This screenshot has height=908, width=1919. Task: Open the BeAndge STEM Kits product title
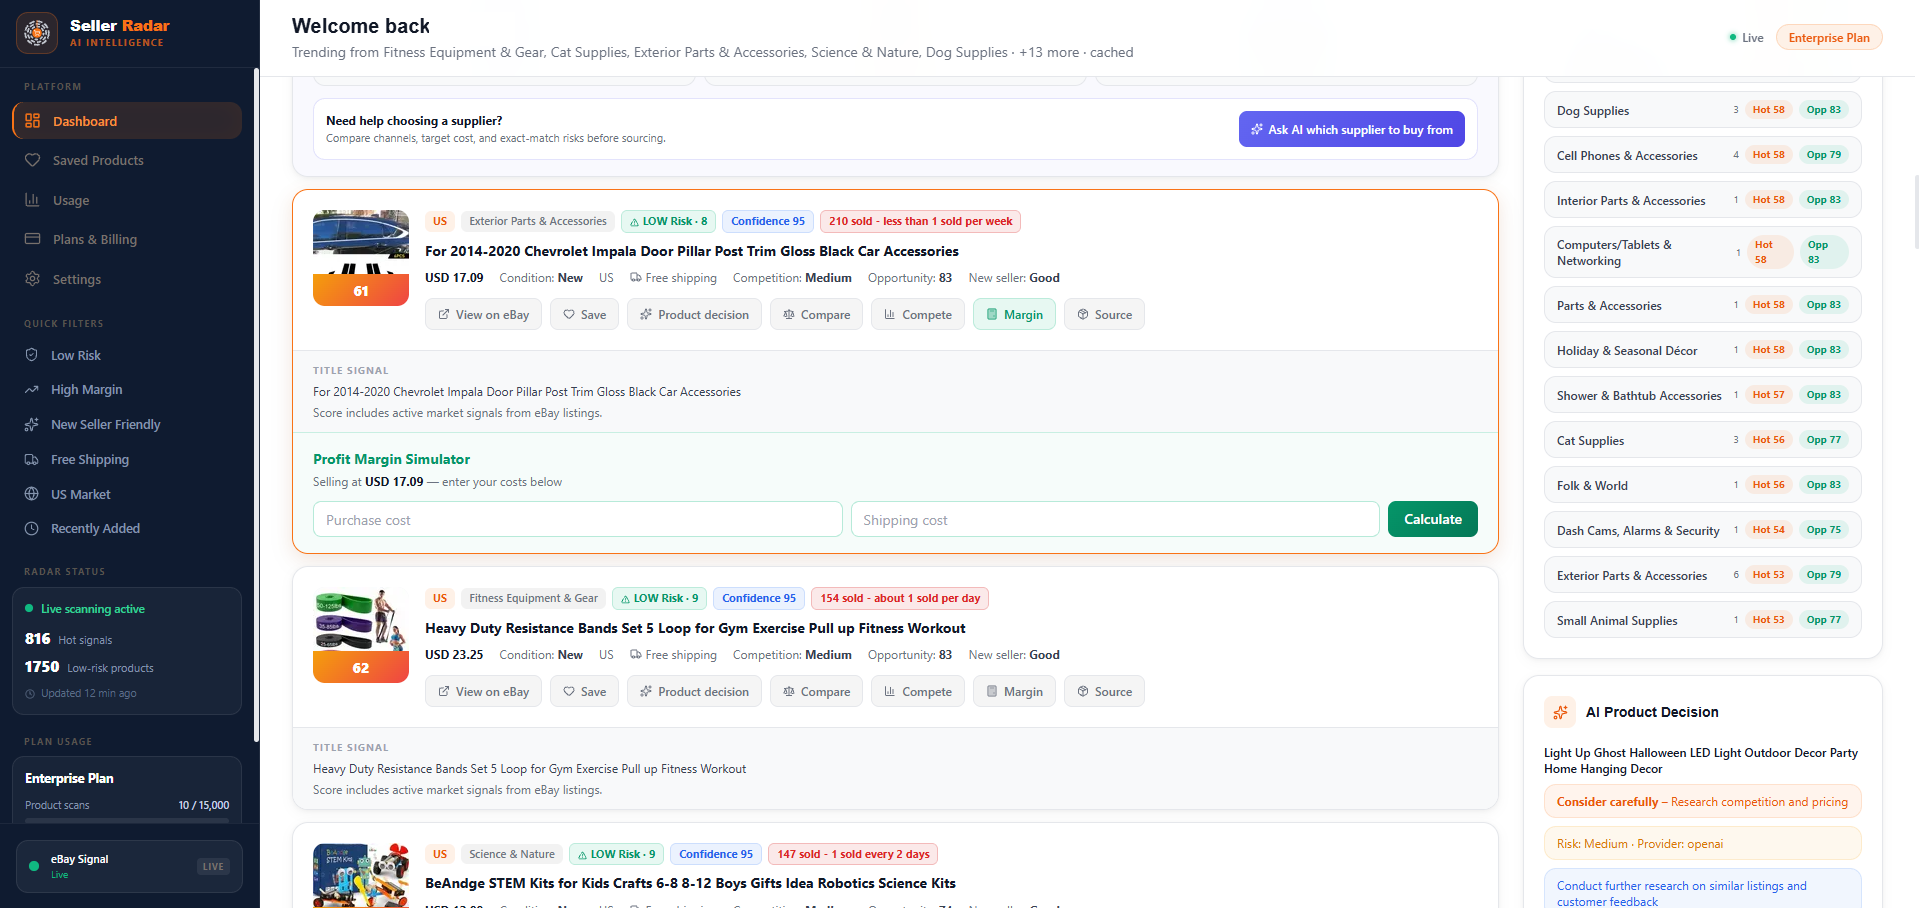[x=690, y=883]
